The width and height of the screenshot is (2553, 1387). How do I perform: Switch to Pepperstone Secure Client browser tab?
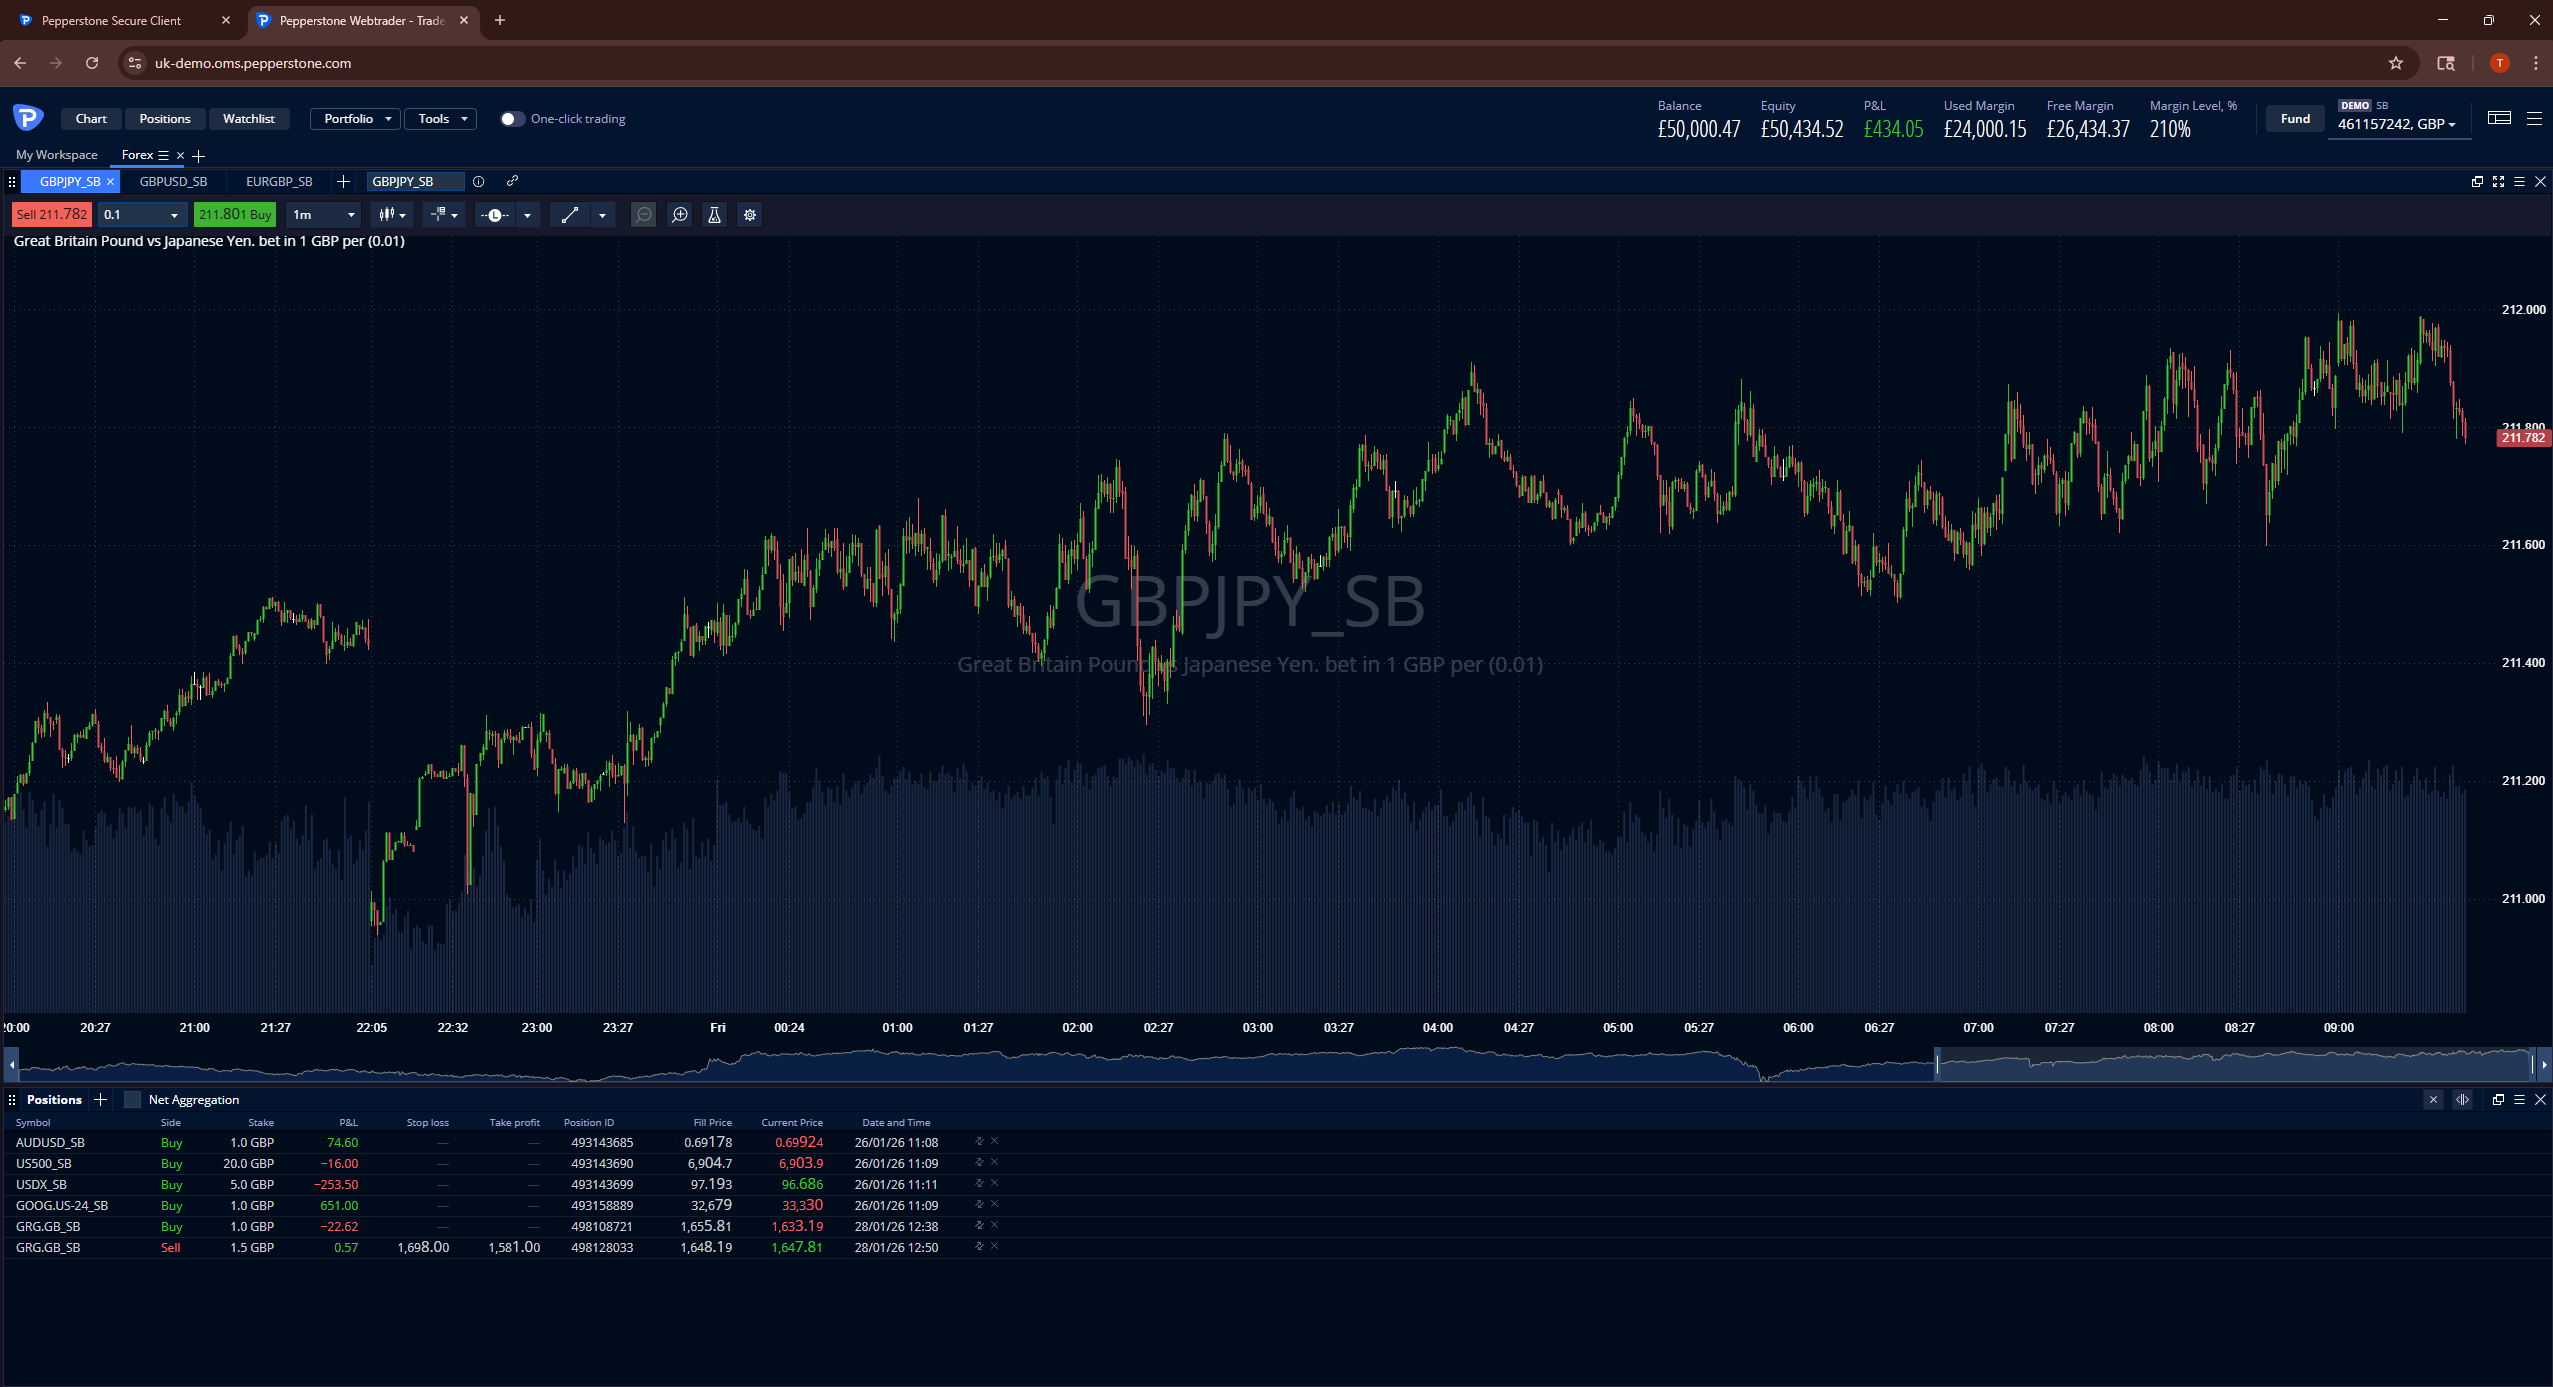(x=111, y=20)
